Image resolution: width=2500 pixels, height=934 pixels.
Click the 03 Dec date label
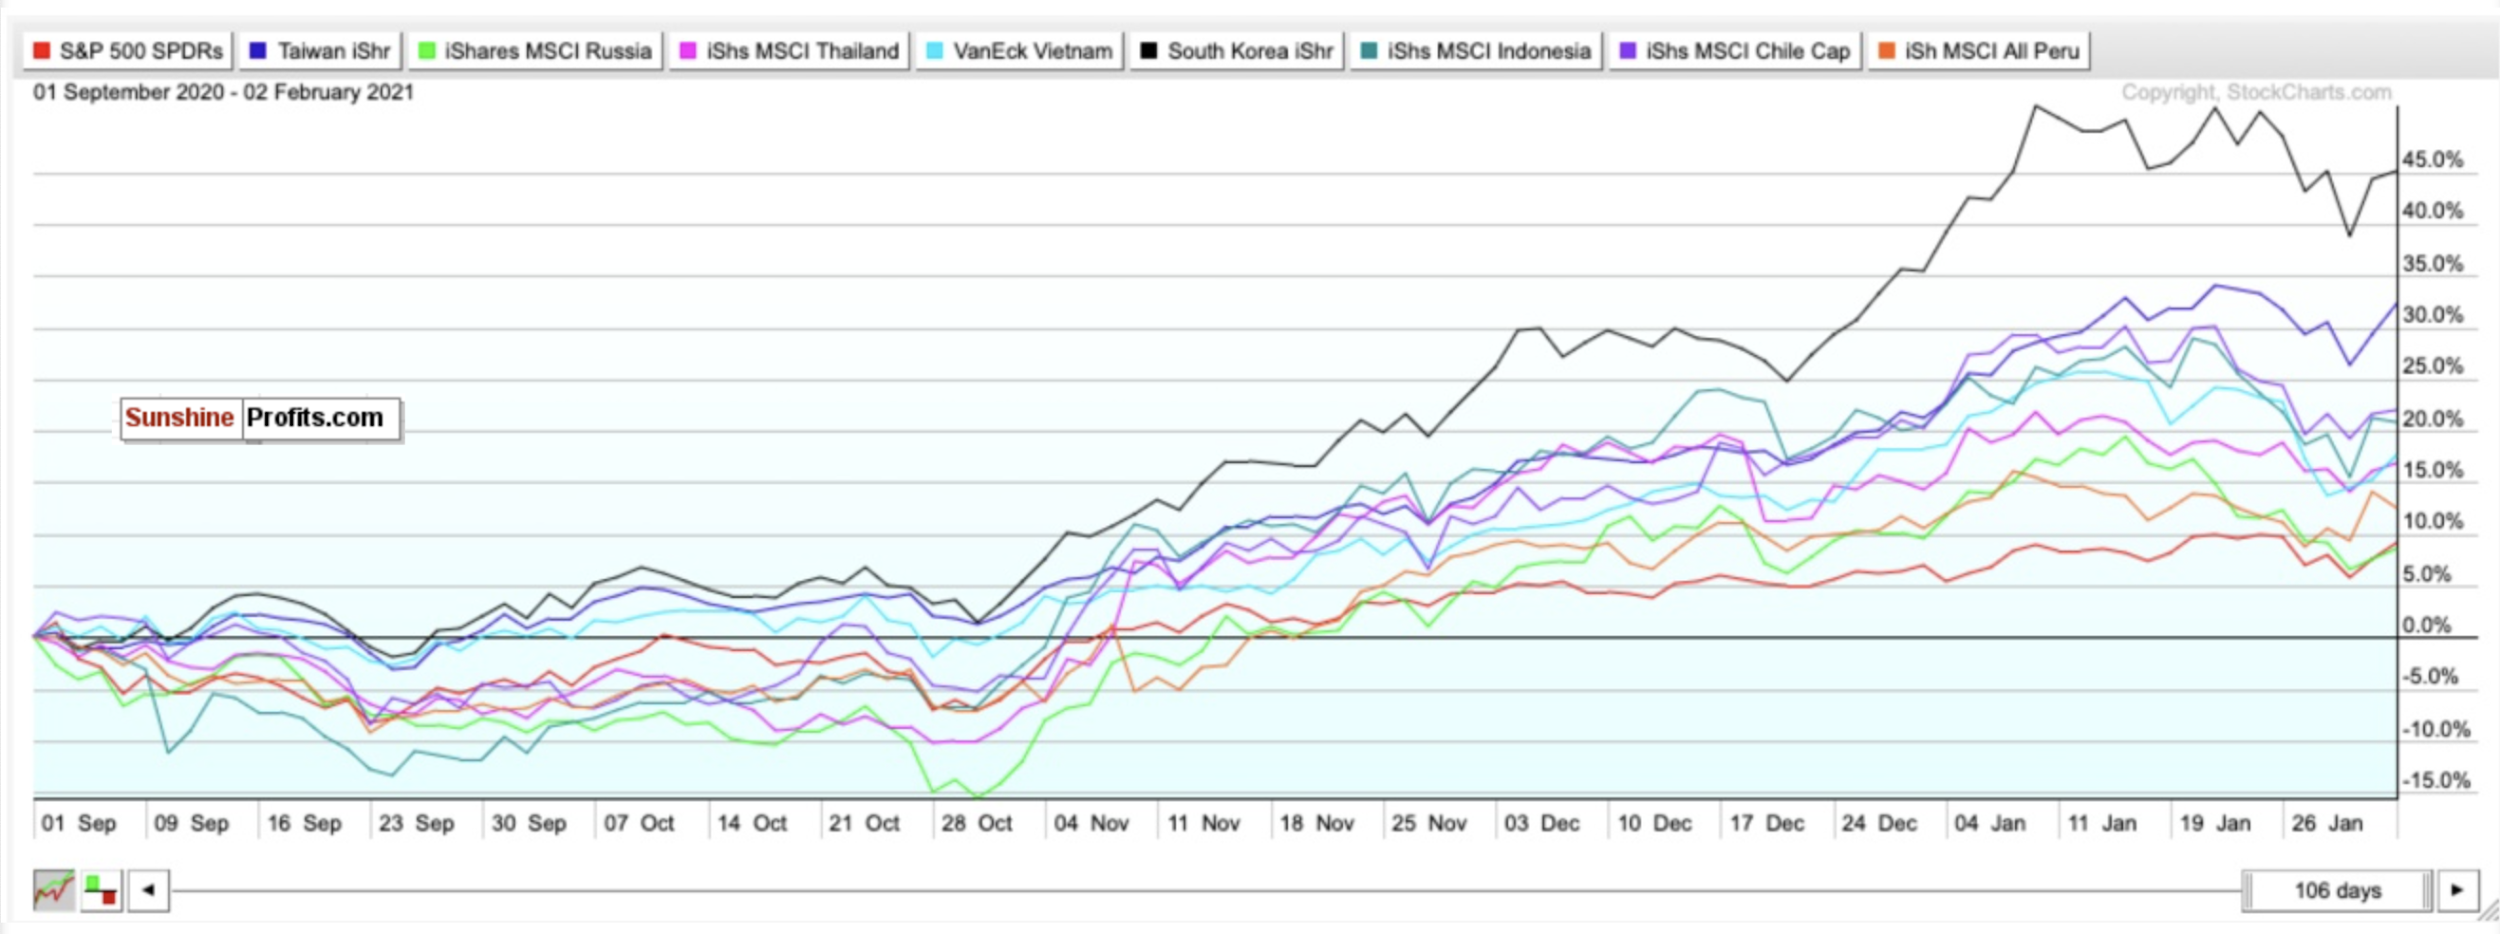[1541, 823]
